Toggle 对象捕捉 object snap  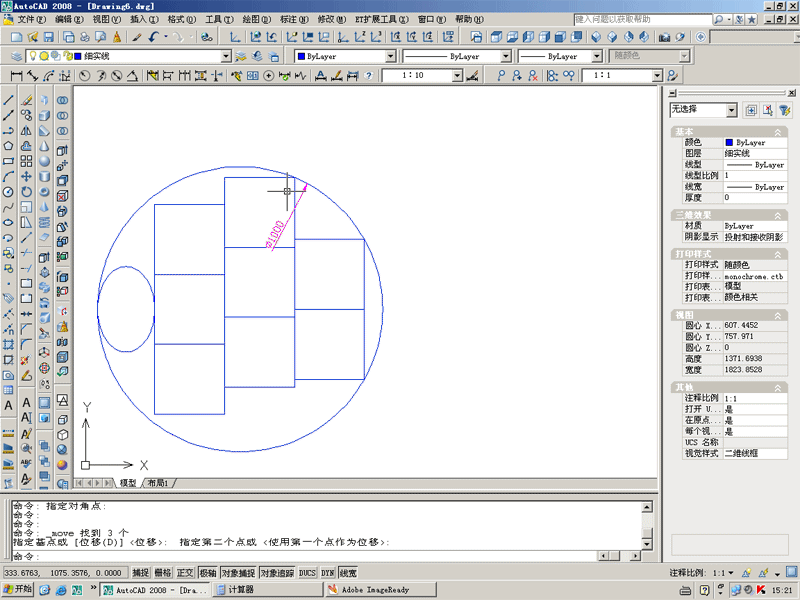238,573
